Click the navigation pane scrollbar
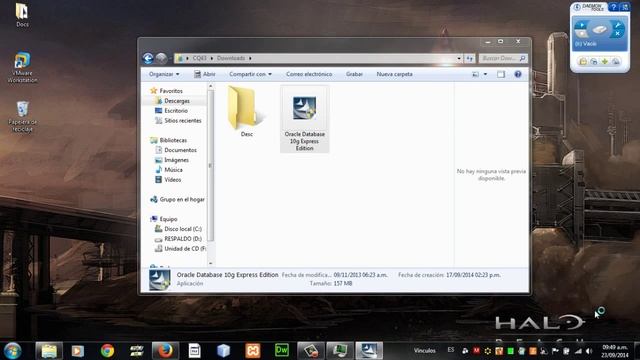 pyautogui.click(x=211, y=165)
